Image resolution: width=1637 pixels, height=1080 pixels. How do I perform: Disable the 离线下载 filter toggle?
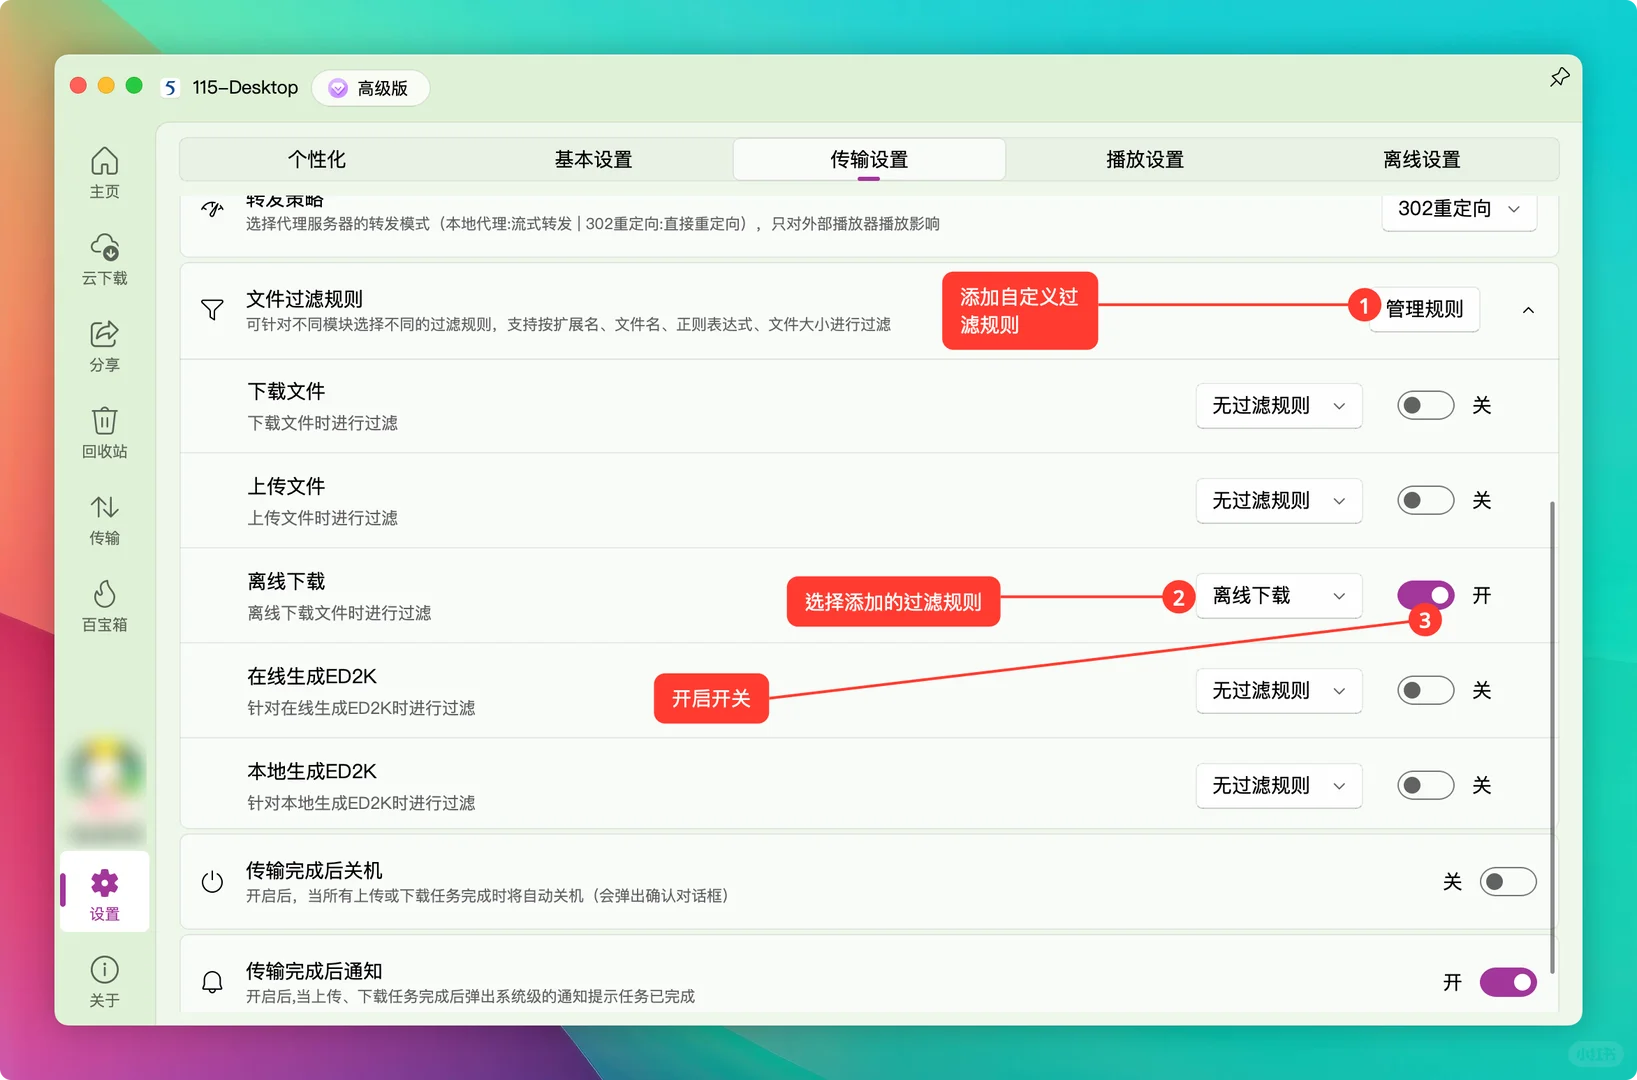point(1424,594)
